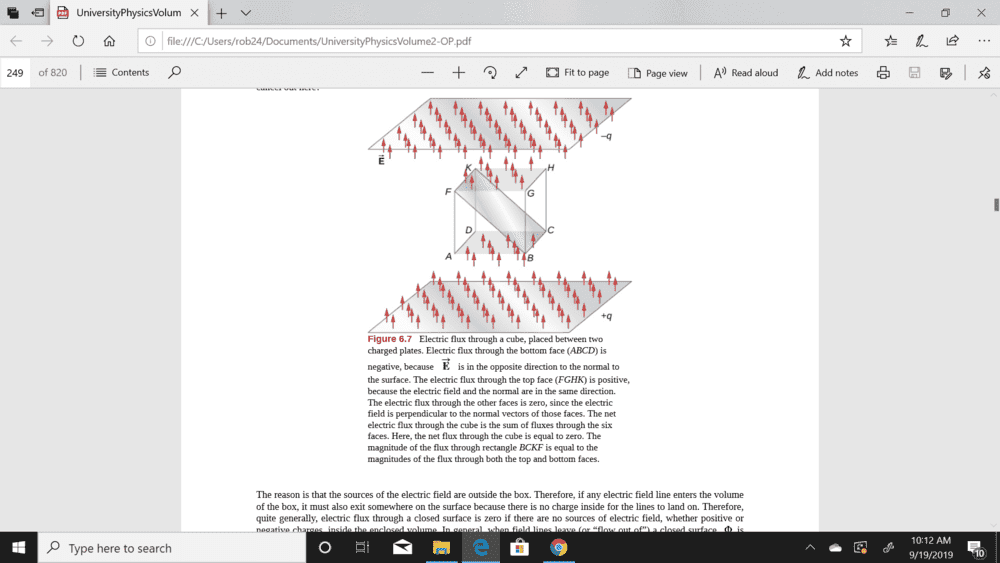Open Google Chrome from taskbar
Image resolution: width=1000 pixels, height=563 pixels.
pos(559,548)
